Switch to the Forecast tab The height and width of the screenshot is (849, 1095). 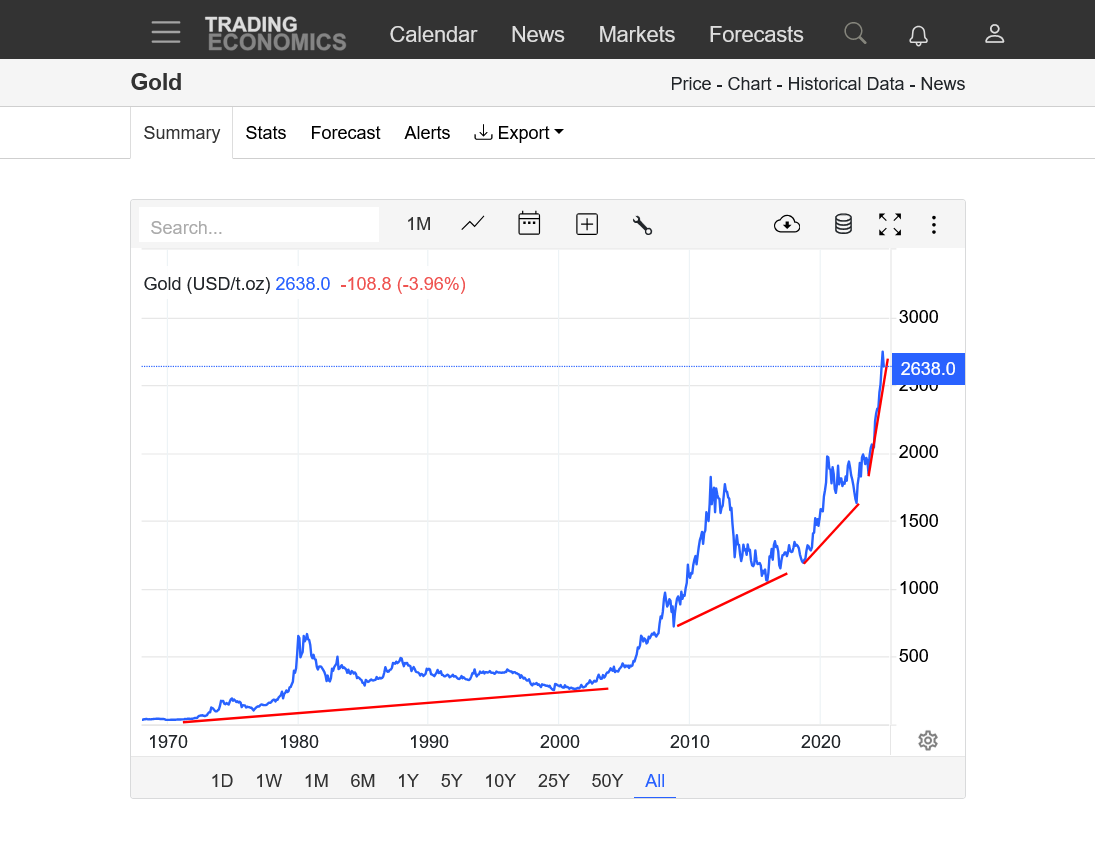tap(345, 133)
